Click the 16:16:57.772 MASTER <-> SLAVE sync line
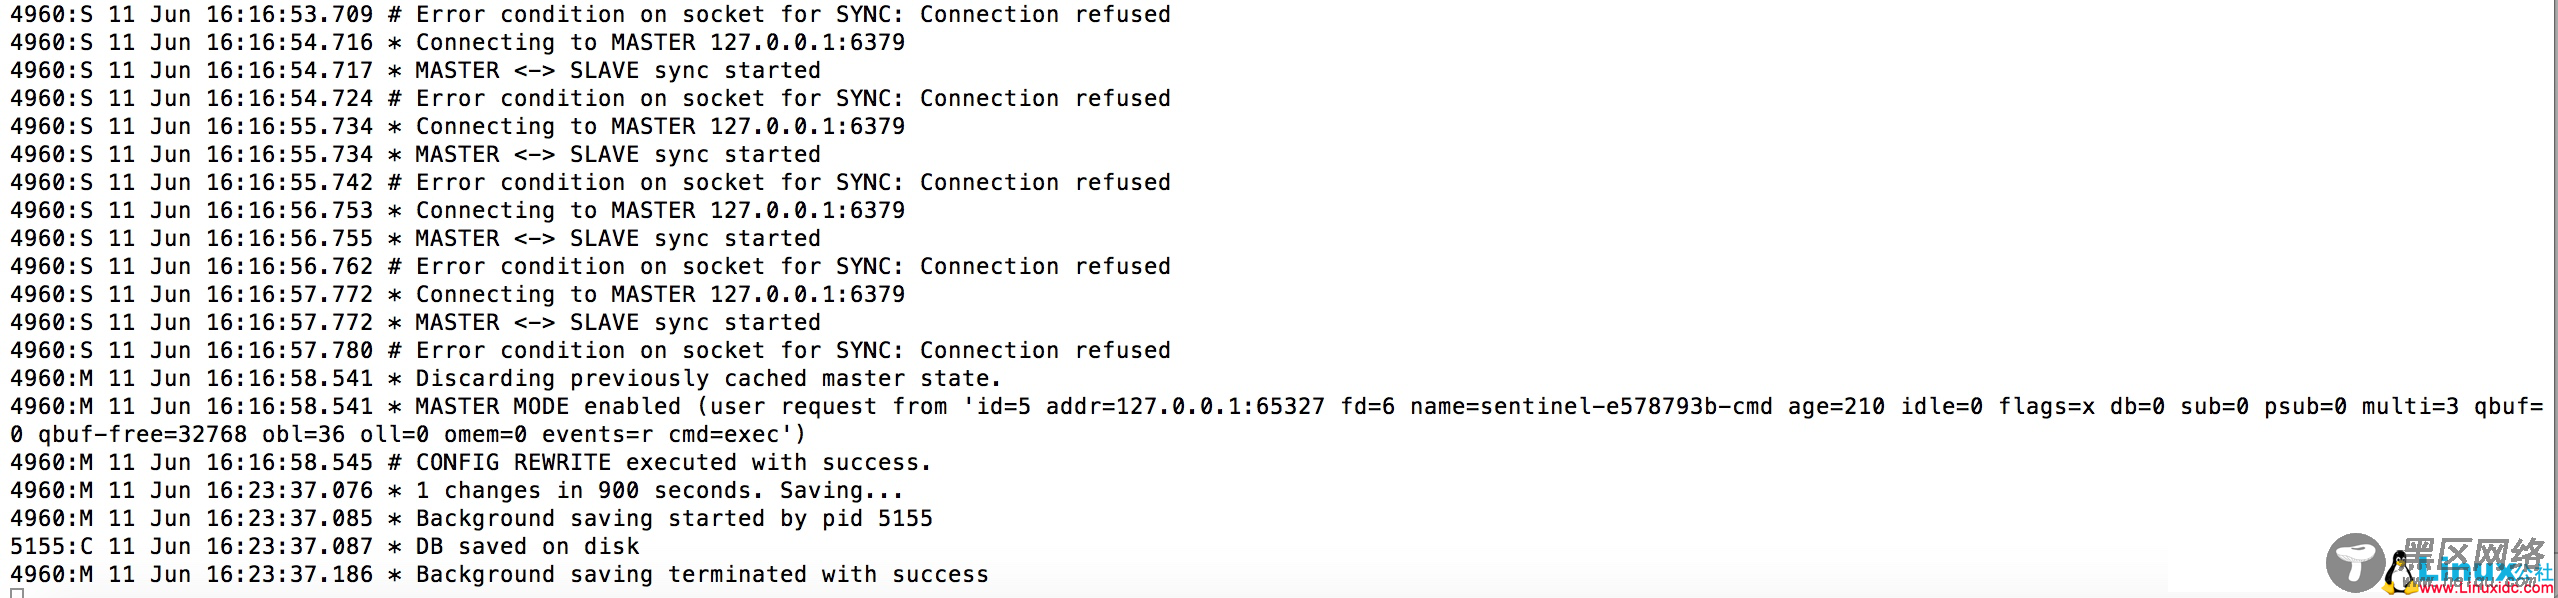The image size is (2558, 598). 415,323
